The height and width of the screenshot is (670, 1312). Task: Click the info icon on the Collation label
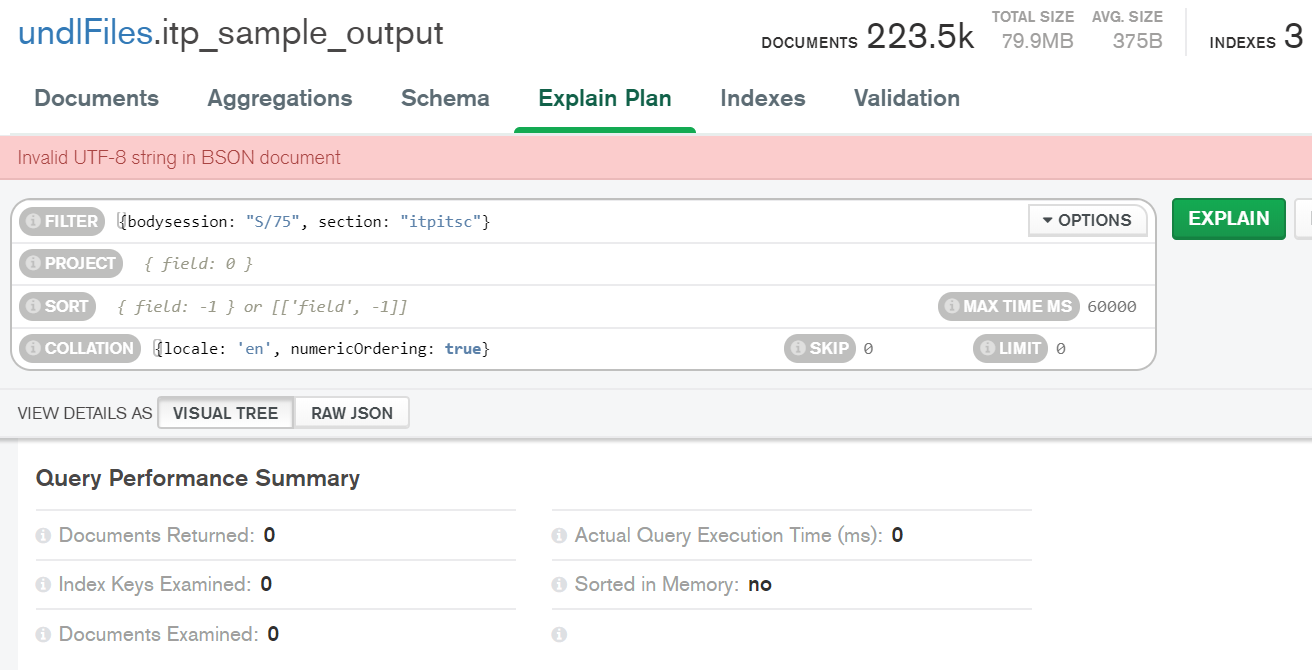(33, 349)
